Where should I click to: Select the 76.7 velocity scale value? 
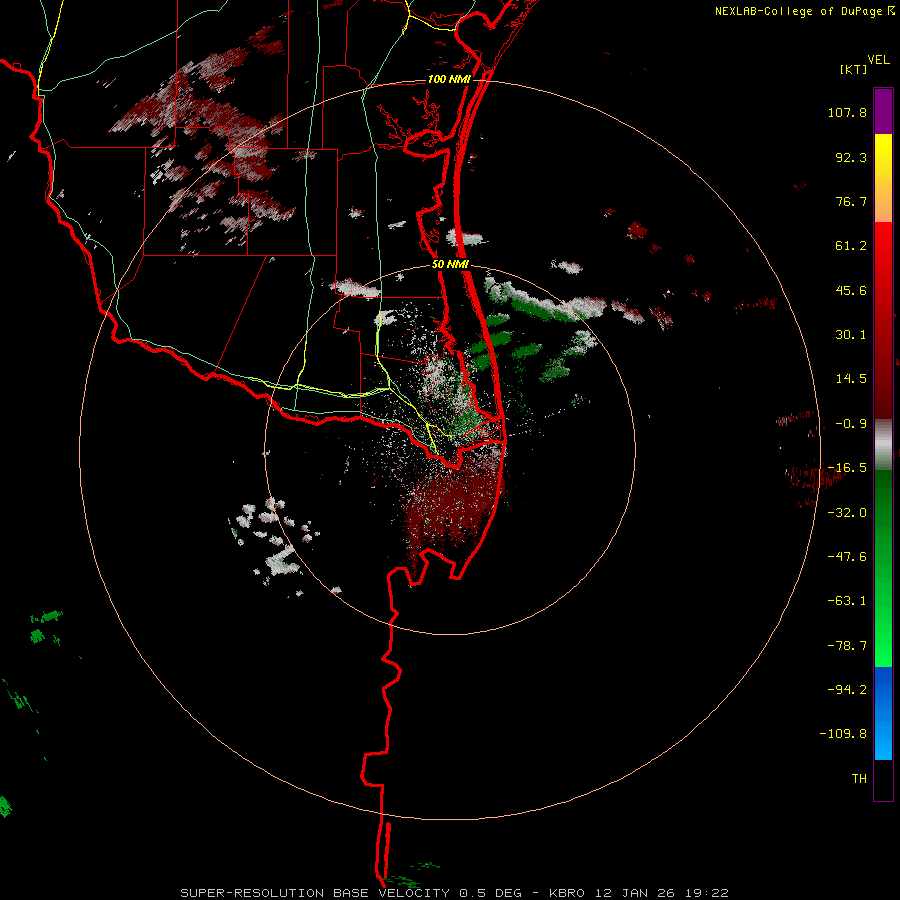pyautogui.click(x=851, y=201)
